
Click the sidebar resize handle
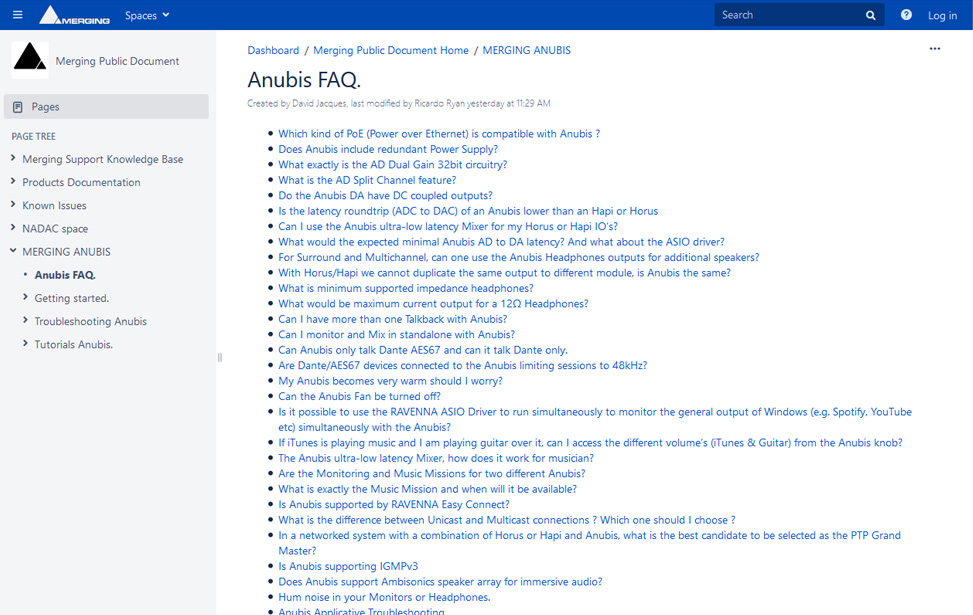click(x=220, y=357)
